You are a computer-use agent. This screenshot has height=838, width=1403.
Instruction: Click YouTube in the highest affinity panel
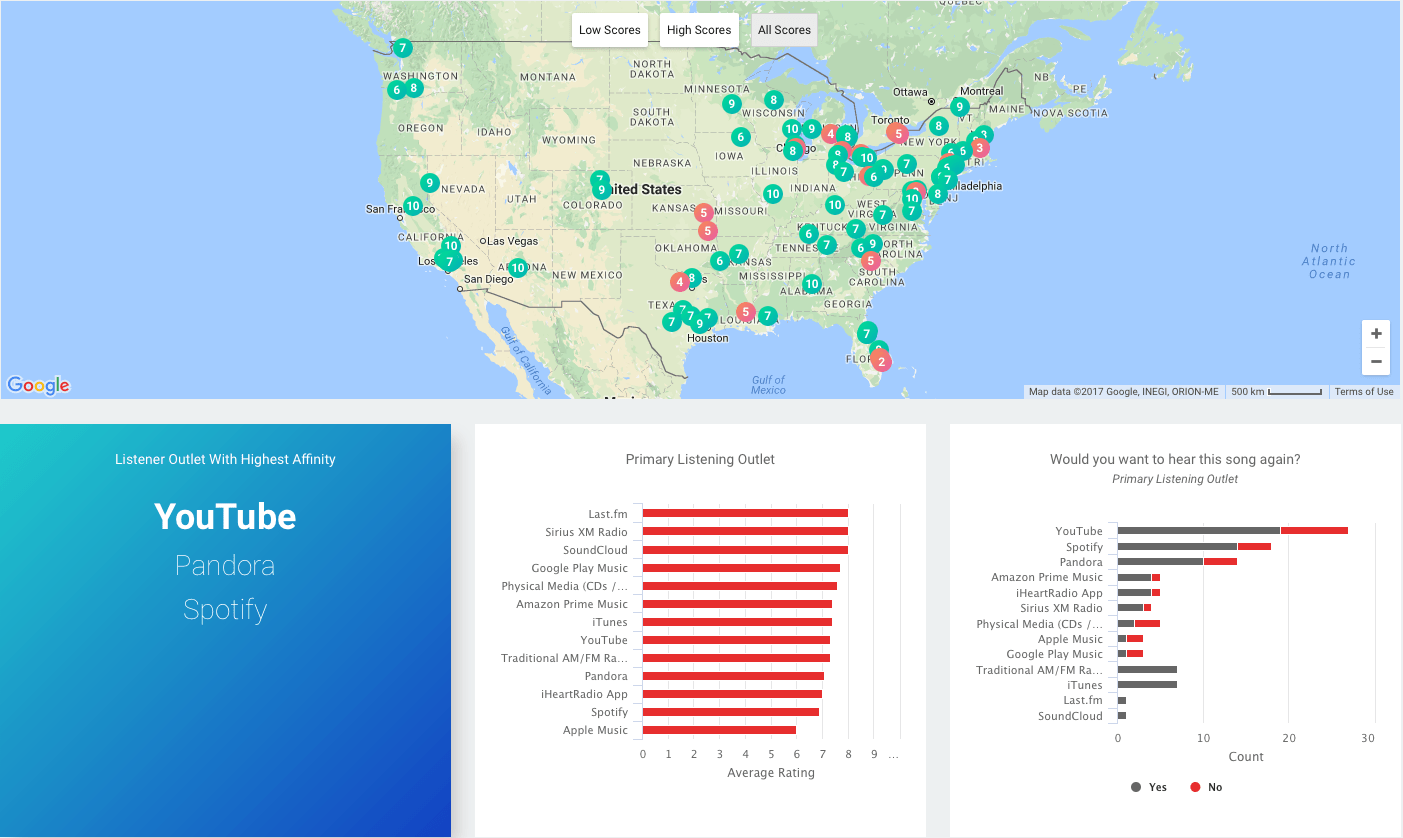click(225, 517)
